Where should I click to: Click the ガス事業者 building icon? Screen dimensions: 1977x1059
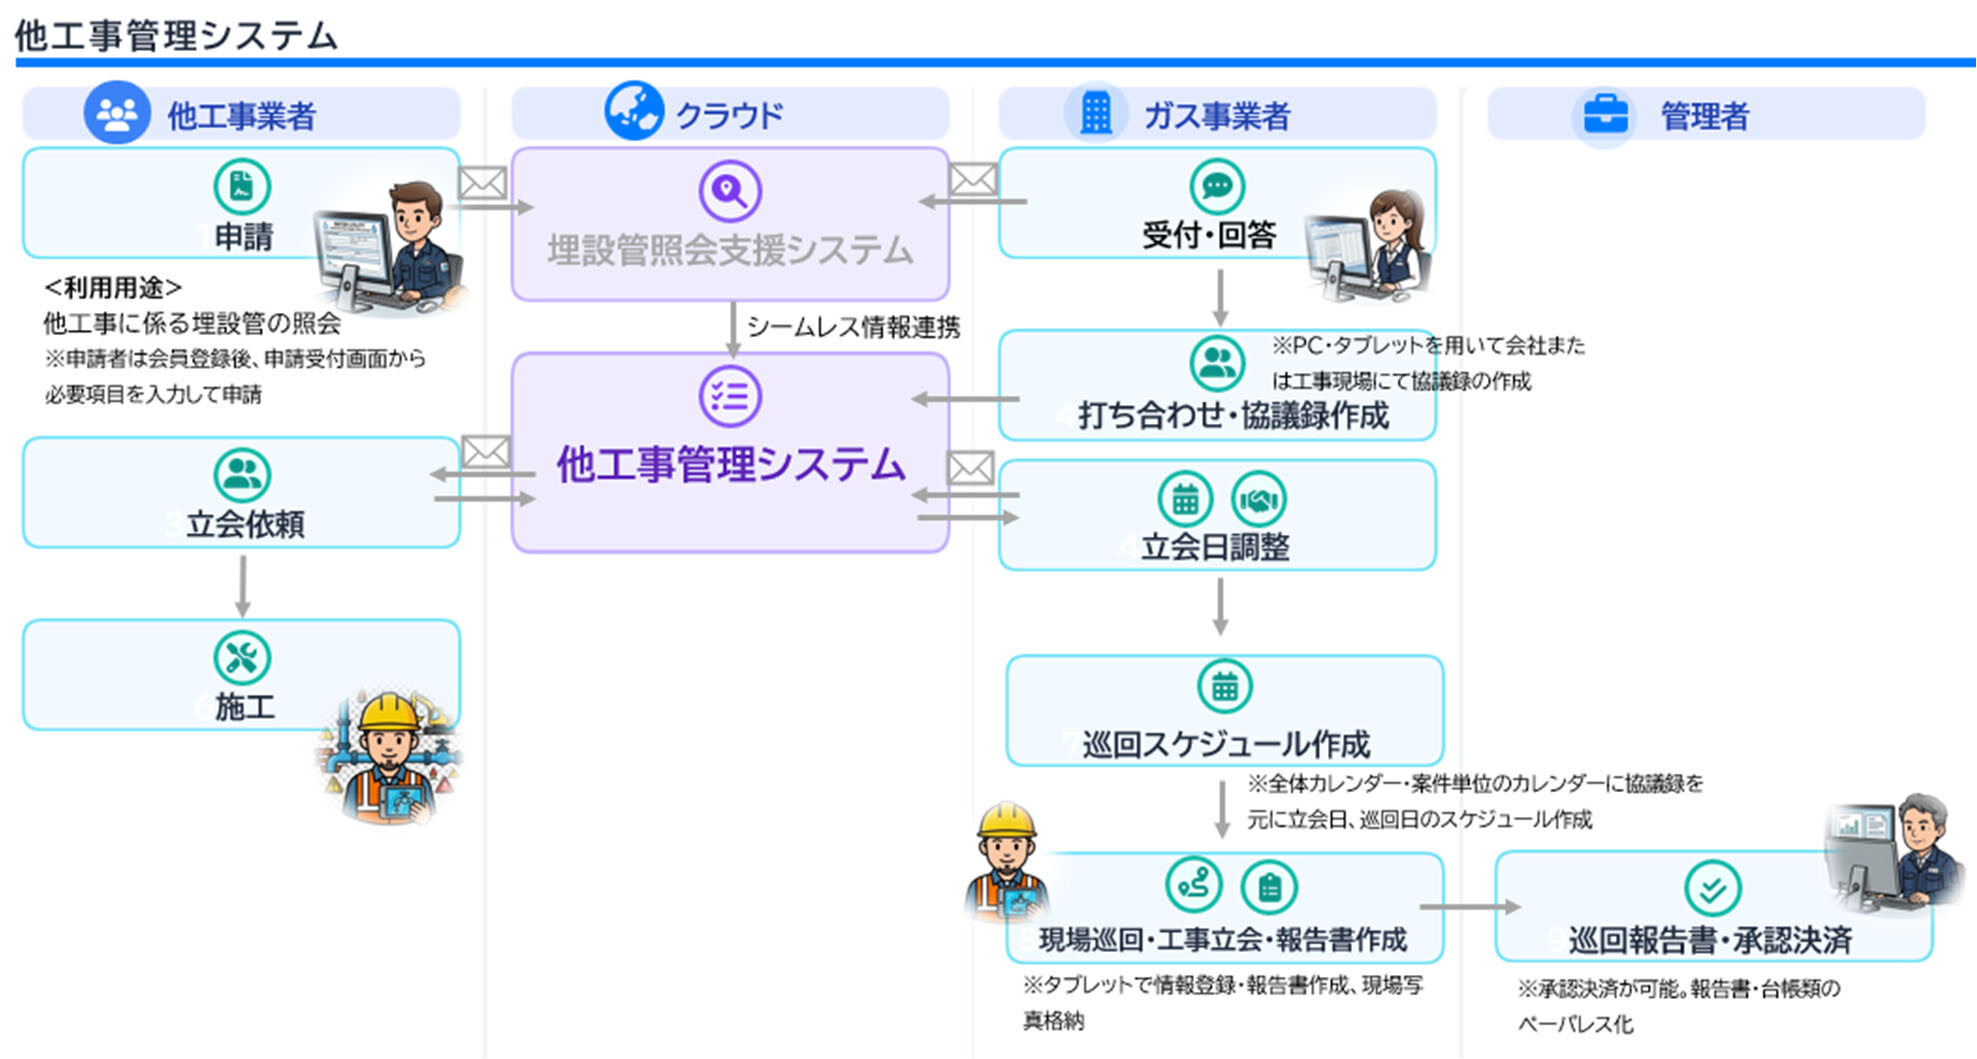[x=1096, y=113]
